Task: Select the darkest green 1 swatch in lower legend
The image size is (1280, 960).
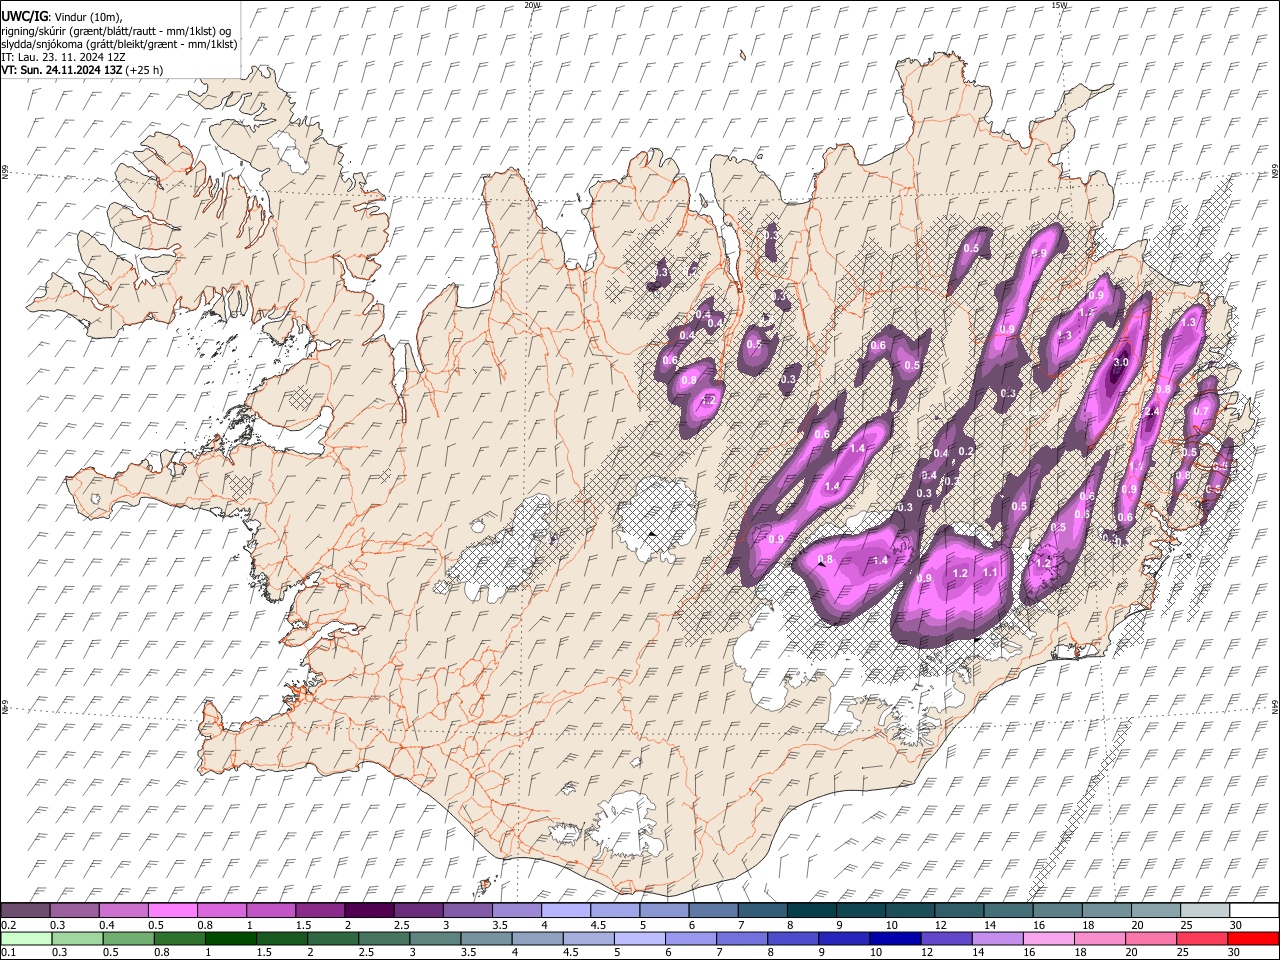Action: (230, 938)
